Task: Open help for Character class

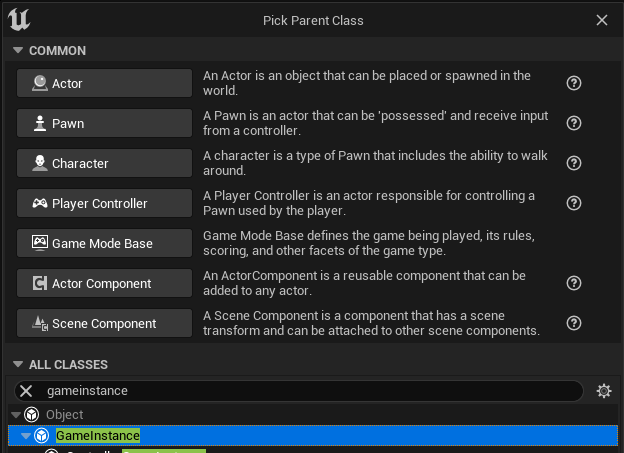Action: [x=574, y=164]
